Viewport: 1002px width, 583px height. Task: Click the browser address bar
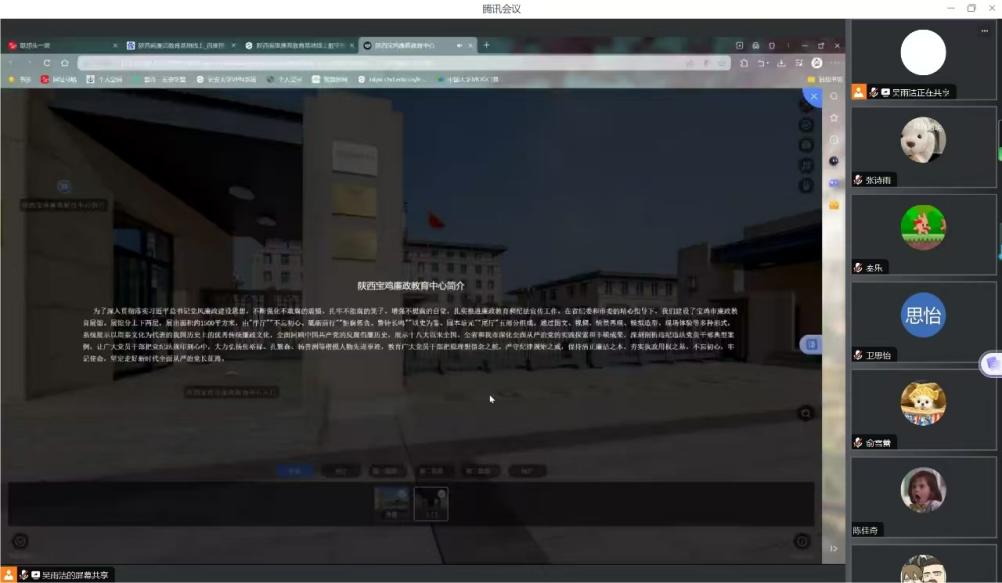pyautogui.click(x=400, y=63)
